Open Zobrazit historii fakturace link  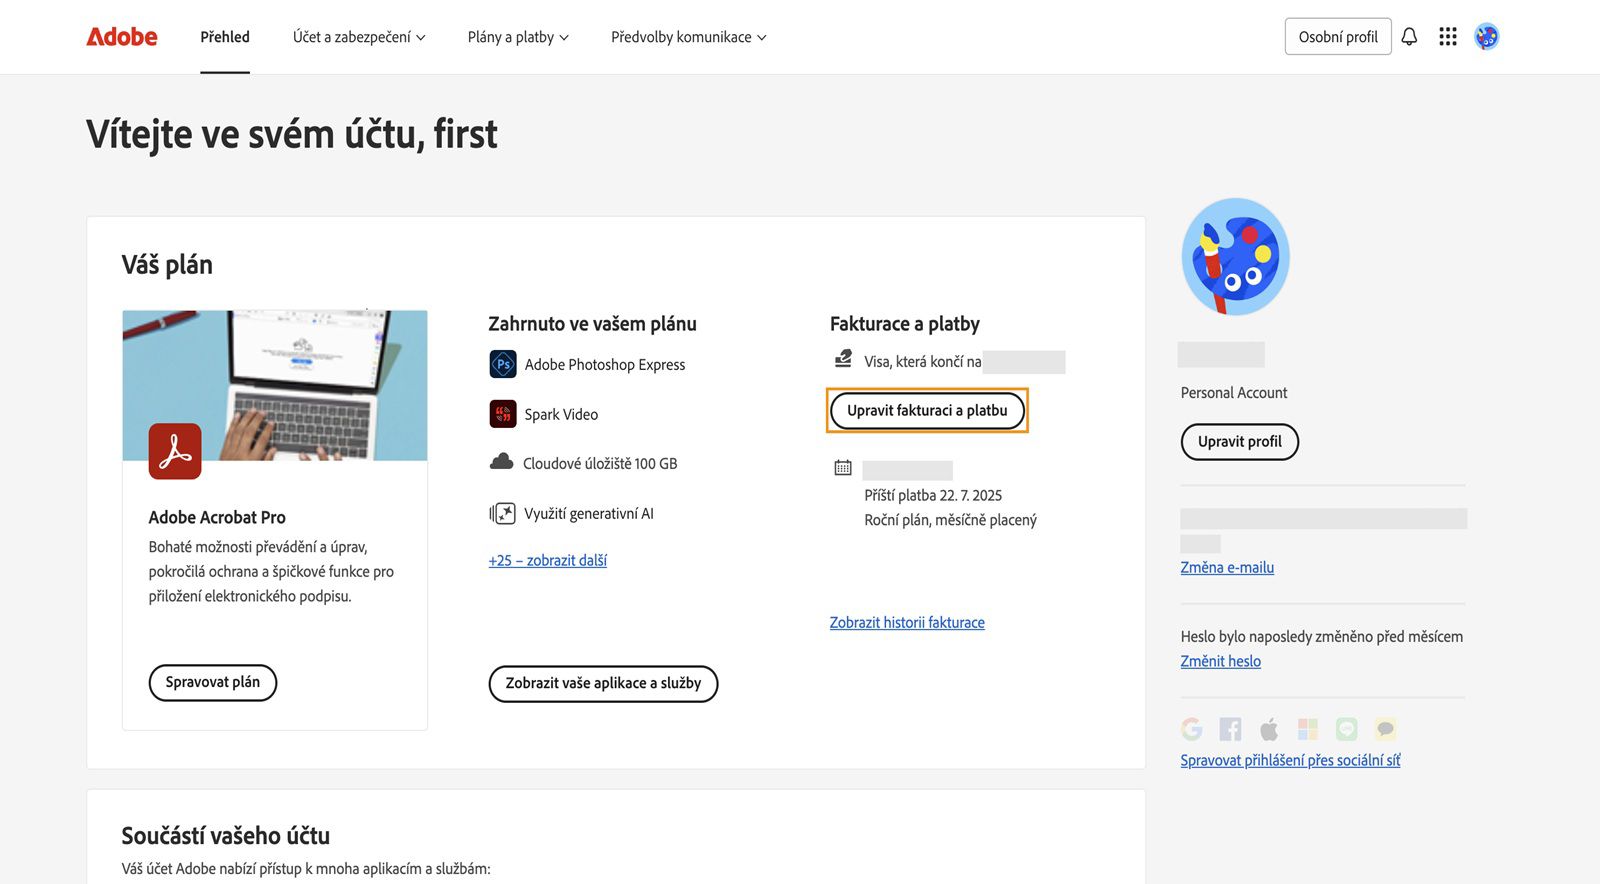click(x=906, y=621)
